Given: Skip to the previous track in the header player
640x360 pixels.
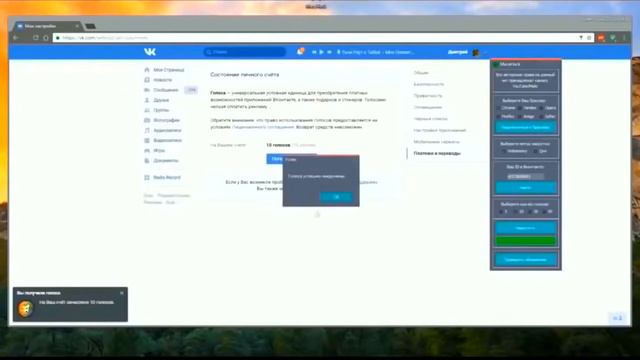Looking at the screenshot, I should pos(314,52).
